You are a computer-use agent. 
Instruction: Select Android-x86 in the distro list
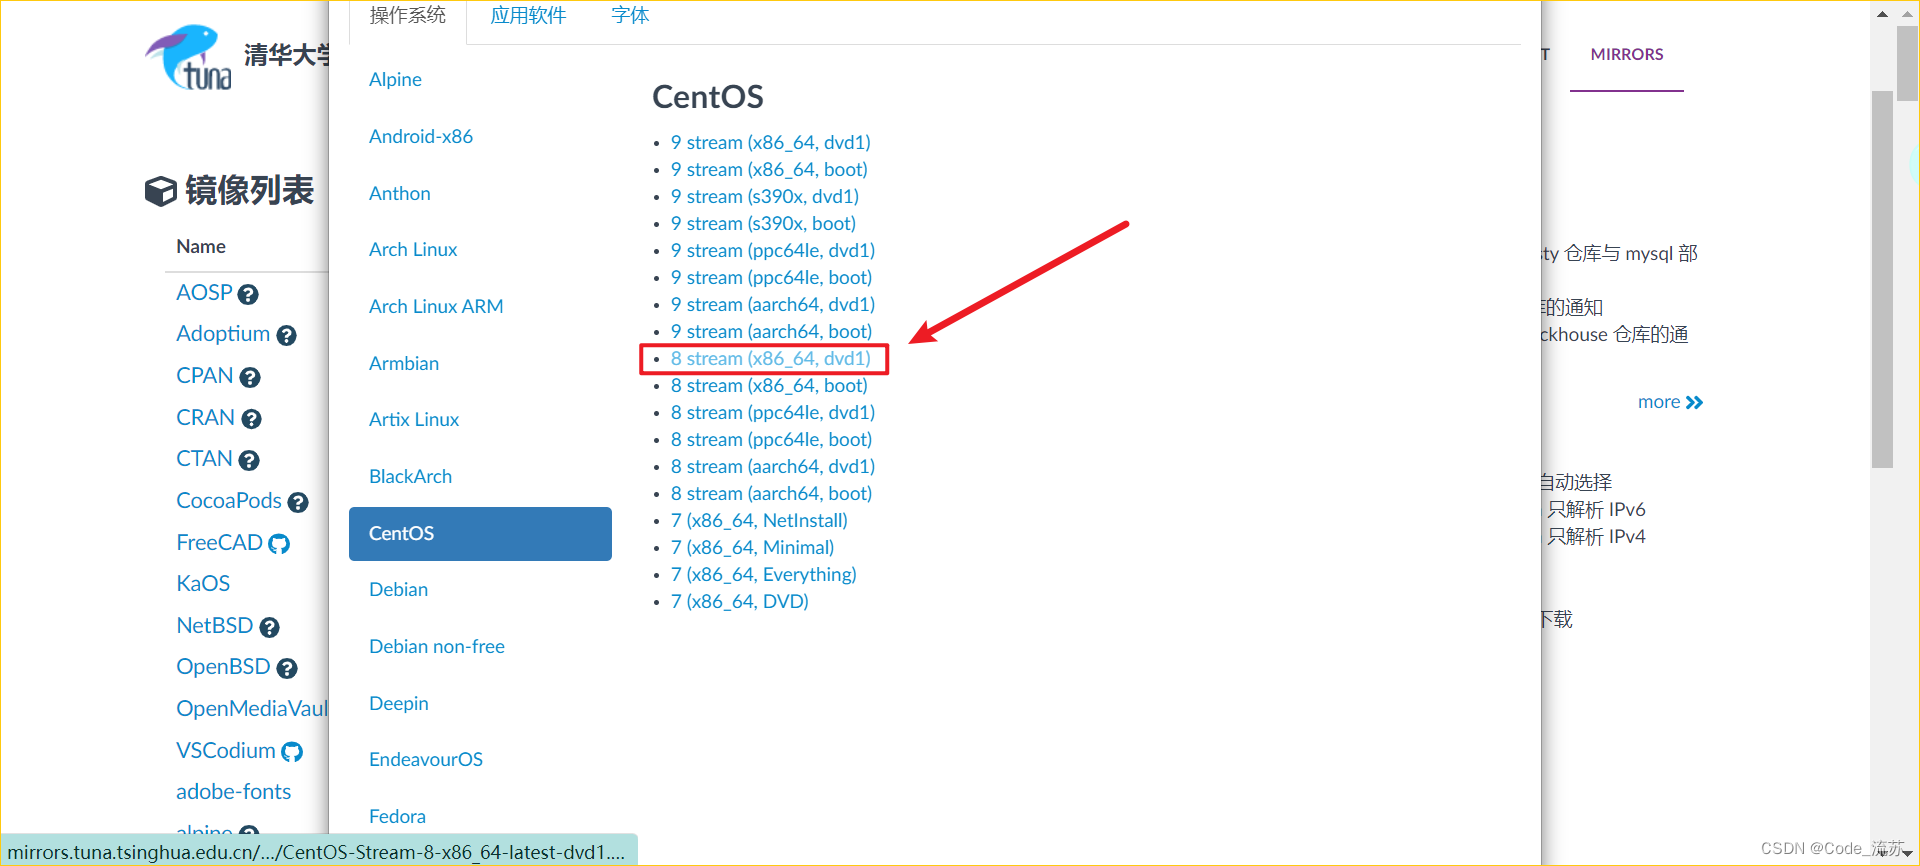point(421,137)
